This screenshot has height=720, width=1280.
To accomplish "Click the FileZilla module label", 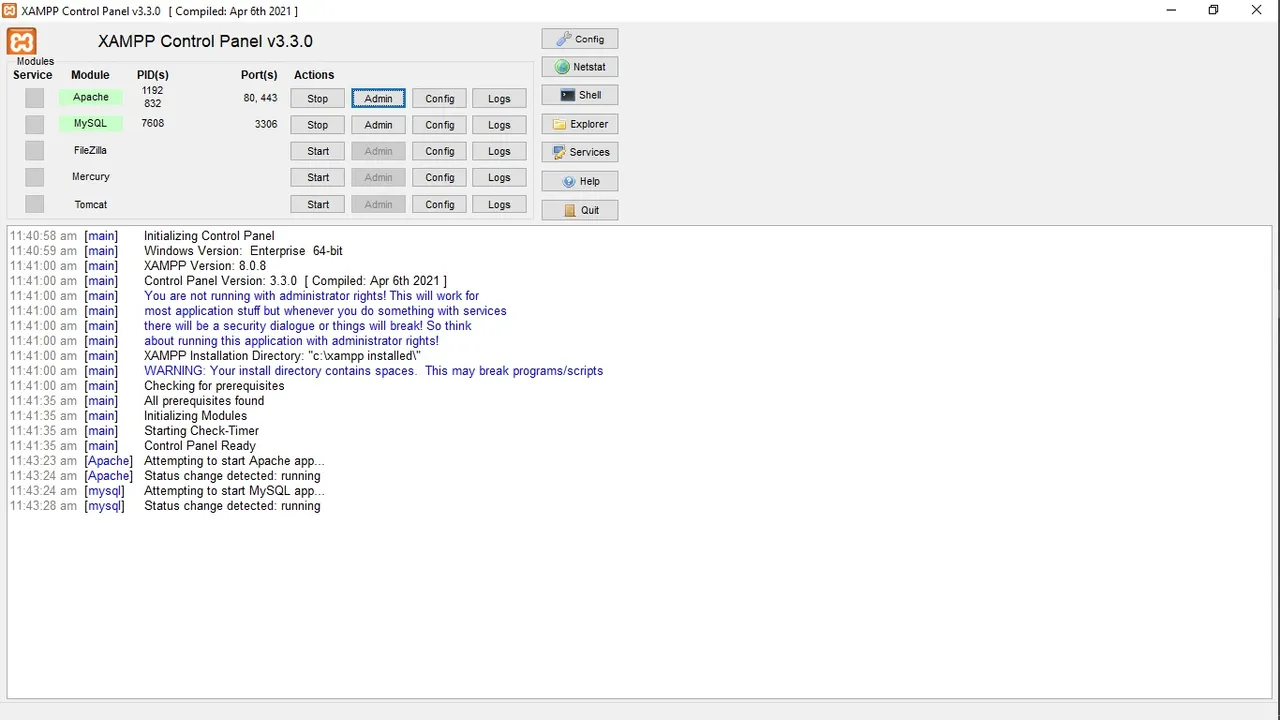I will tap(90, 150).
